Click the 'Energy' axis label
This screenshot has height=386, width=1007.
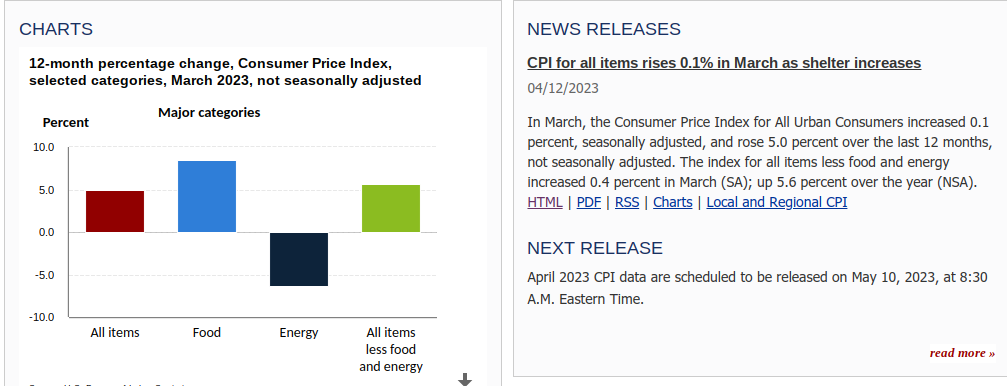(299, 333)
